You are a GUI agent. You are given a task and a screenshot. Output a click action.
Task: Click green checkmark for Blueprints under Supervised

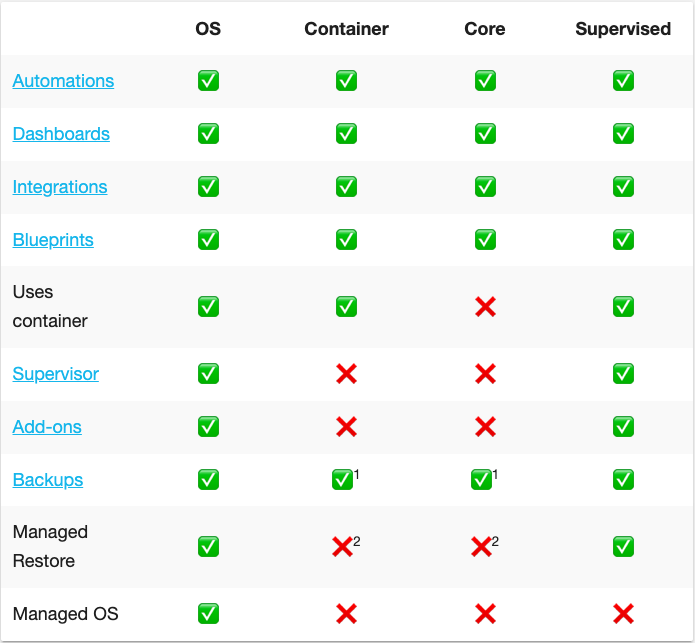(x=623, y=240)
